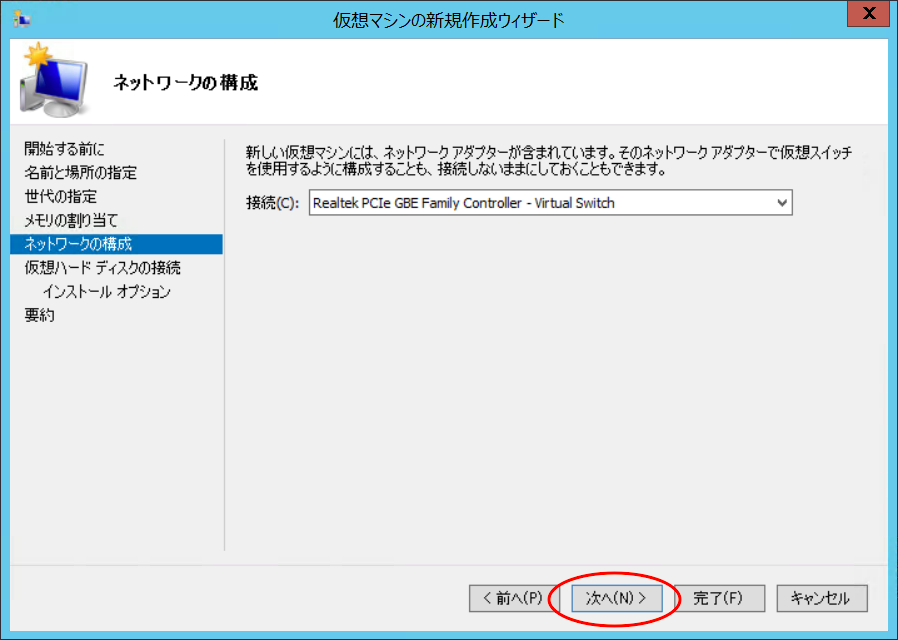The height and width of the screenshot is (640, 898).
Task: Click the 接続(C): field label
Action: click(x=272, y=203)
